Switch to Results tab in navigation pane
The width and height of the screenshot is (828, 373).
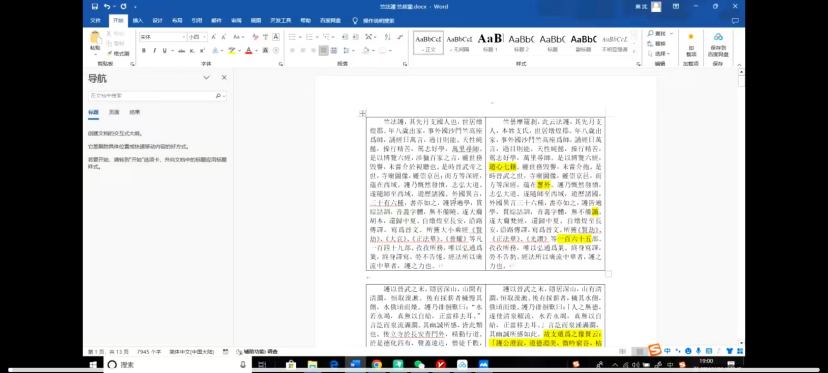point(135,113)
